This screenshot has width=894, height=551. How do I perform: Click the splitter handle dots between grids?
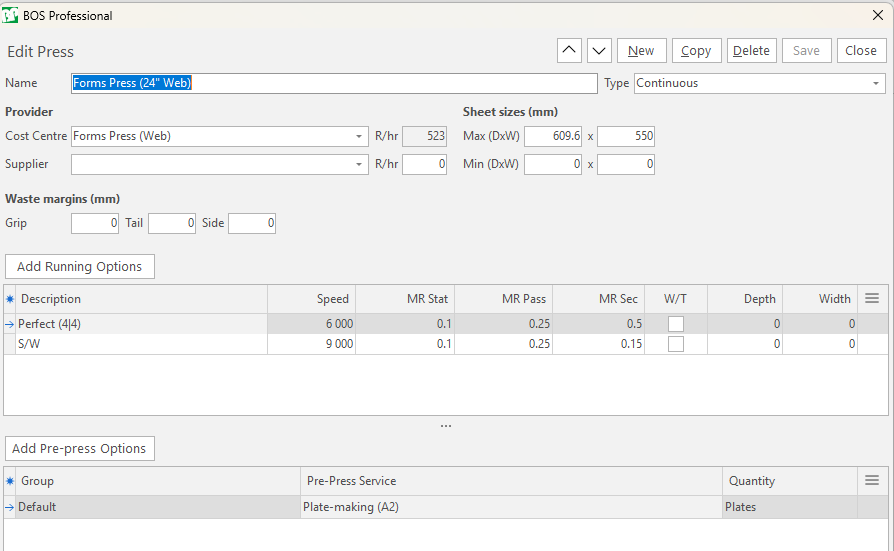pyautogui.click(x=446, y=426)
